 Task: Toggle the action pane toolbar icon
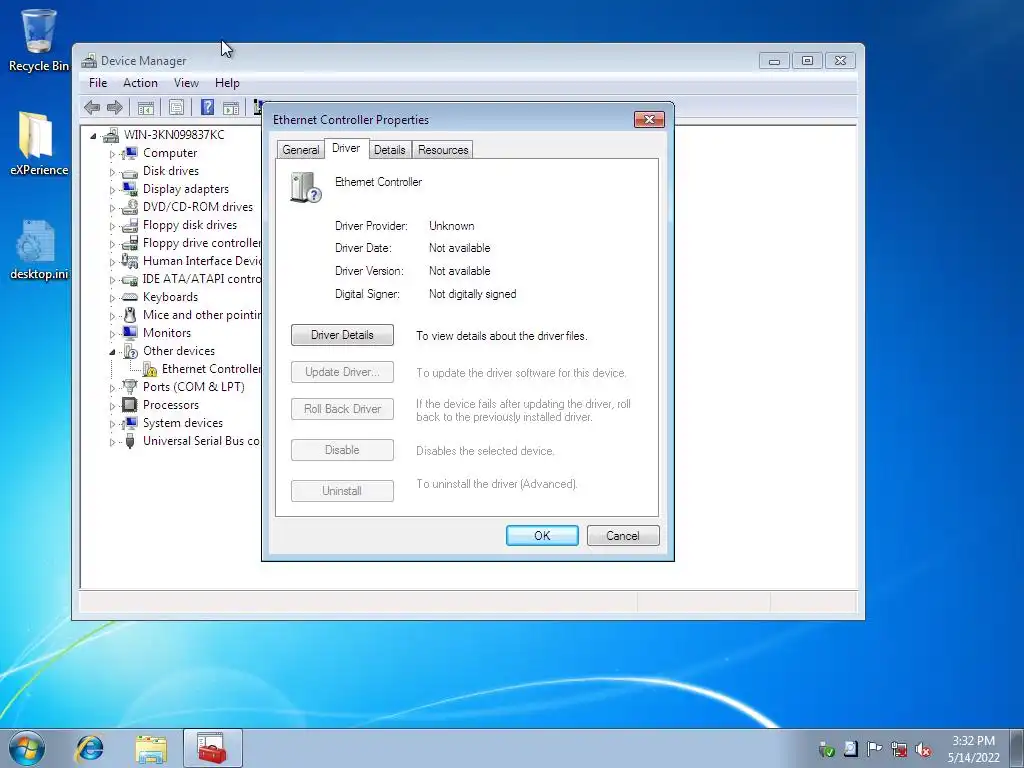click(x=231, y=107)
